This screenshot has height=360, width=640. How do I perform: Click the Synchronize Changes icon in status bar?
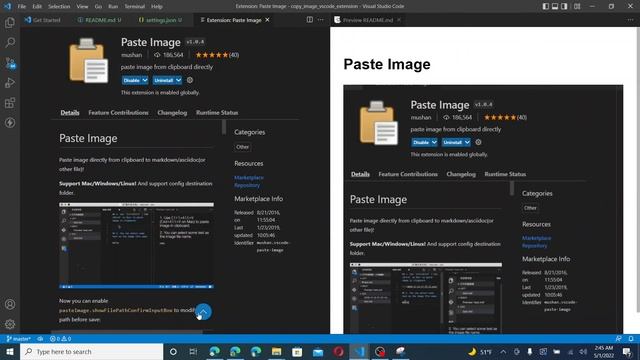[x=40, y=339]
